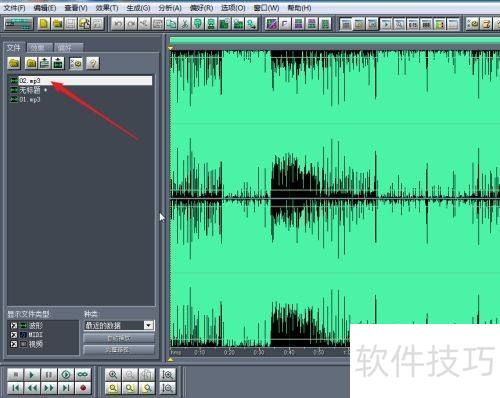500x398 pixels.
Task: Click the 完整路径 button
Action: point(119,350)
